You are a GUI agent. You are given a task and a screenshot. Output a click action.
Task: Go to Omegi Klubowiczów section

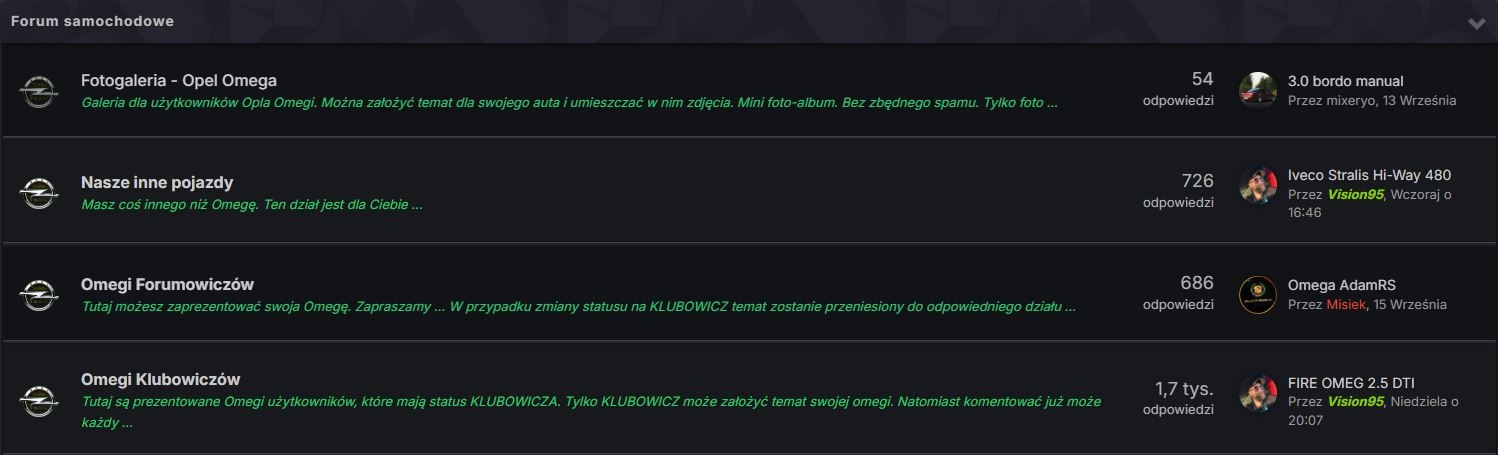(x=160, y=379)
